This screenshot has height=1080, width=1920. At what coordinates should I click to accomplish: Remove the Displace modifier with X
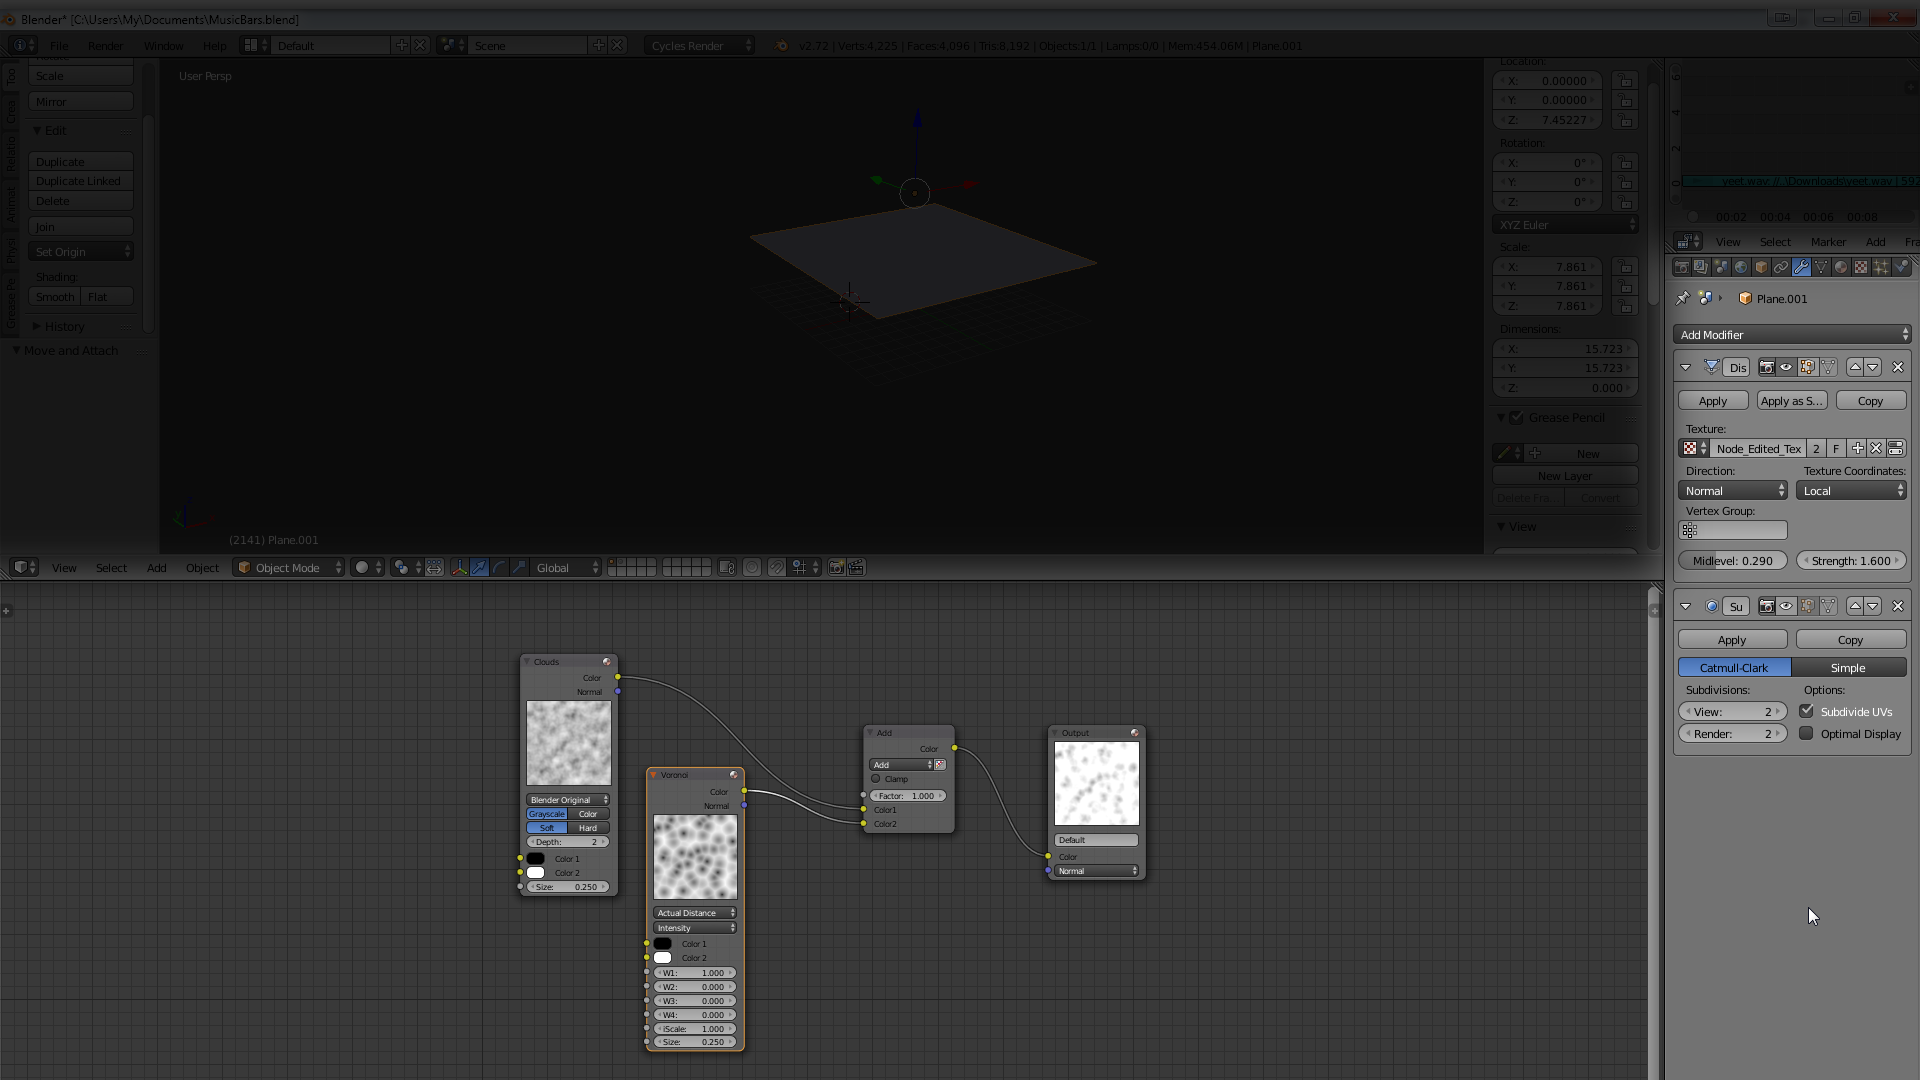[1898, 367]
